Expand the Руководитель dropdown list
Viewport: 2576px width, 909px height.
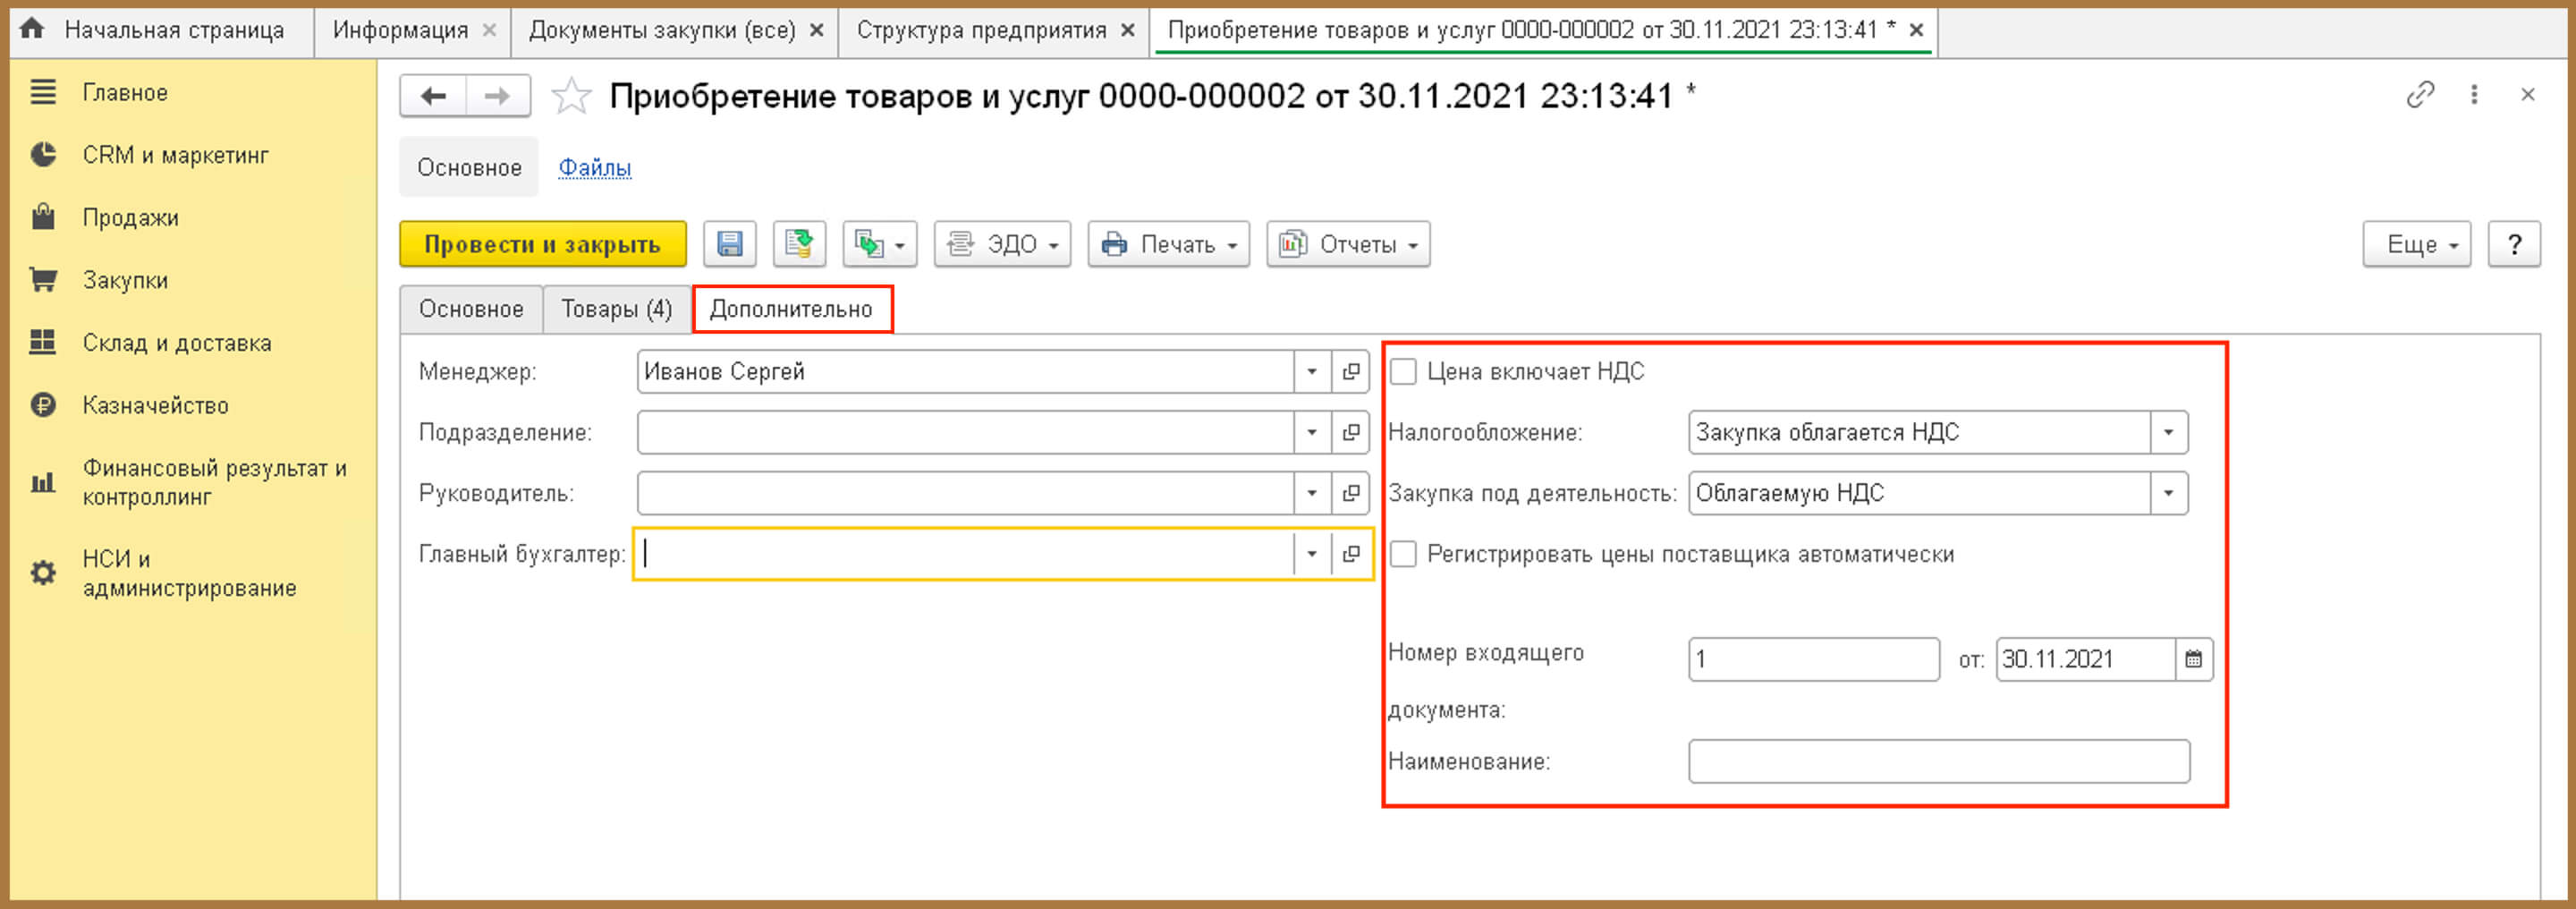point(1312,493)
